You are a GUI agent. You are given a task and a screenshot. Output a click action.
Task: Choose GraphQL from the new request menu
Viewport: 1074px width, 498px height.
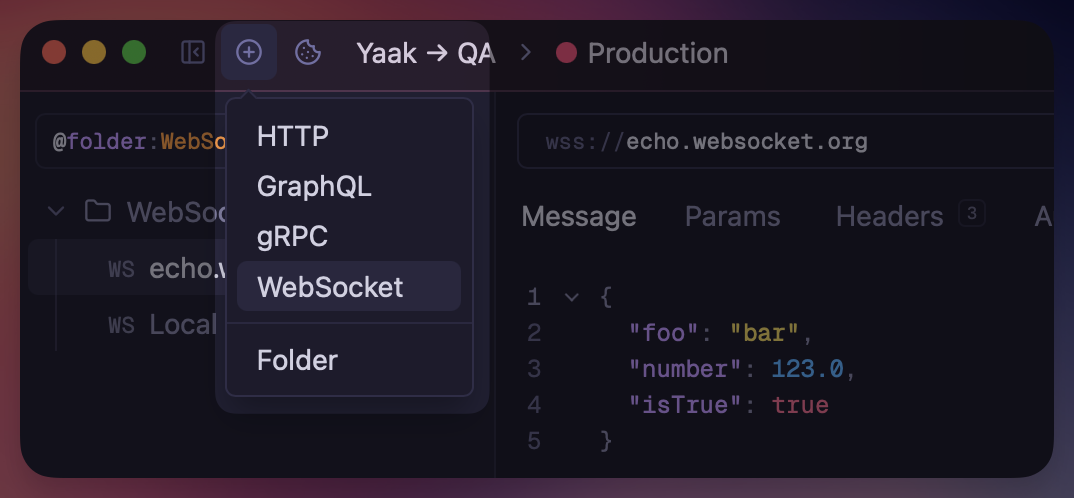(x=314, y=186)
